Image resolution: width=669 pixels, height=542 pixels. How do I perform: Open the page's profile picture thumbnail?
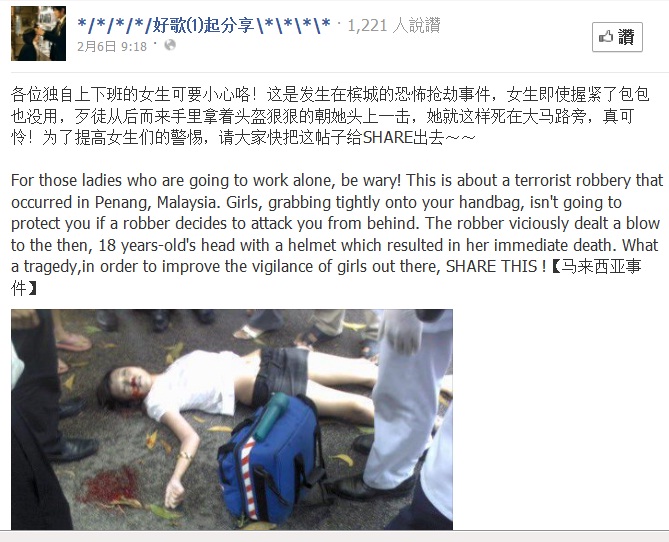click(38, 33)
